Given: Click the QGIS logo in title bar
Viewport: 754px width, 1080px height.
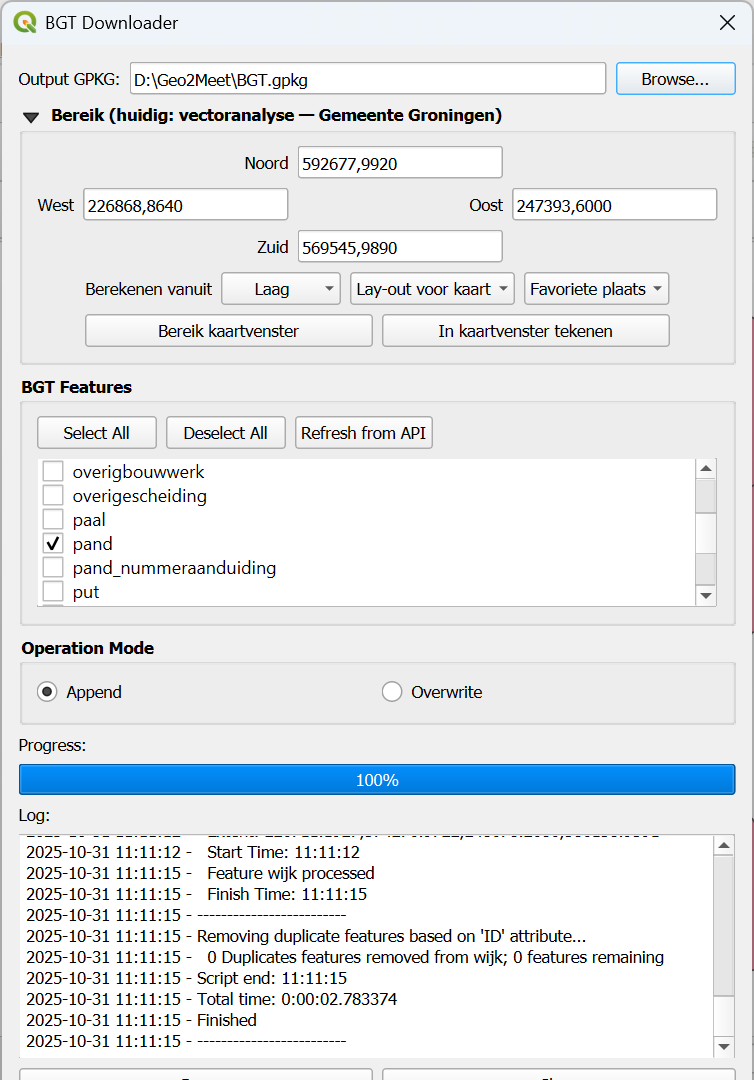Looking at the screenshot, I should click(24, 23).
